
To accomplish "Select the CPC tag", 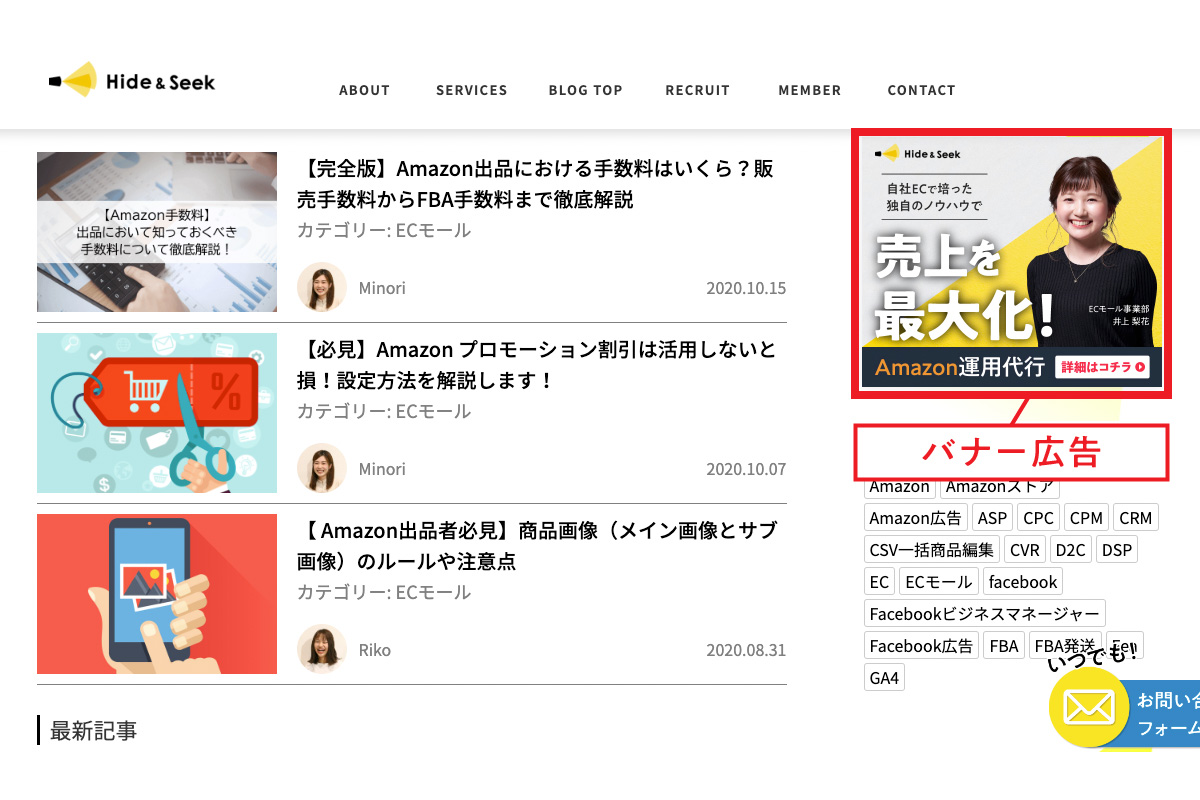I will pyautogui.click(x=1038, y=518).
